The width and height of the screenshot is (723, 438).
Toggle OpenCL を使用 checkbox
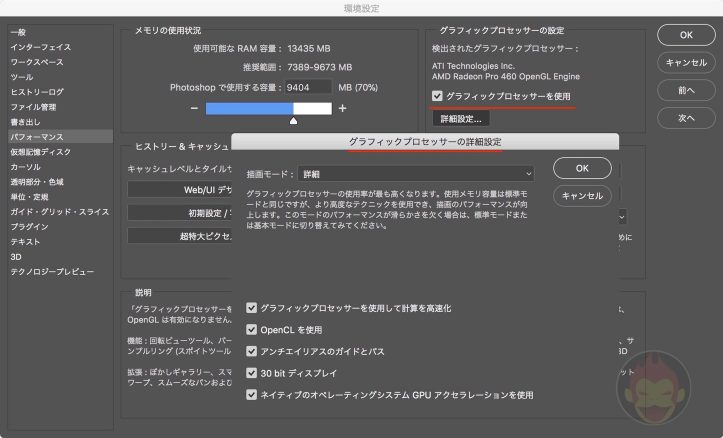(251, 330)
